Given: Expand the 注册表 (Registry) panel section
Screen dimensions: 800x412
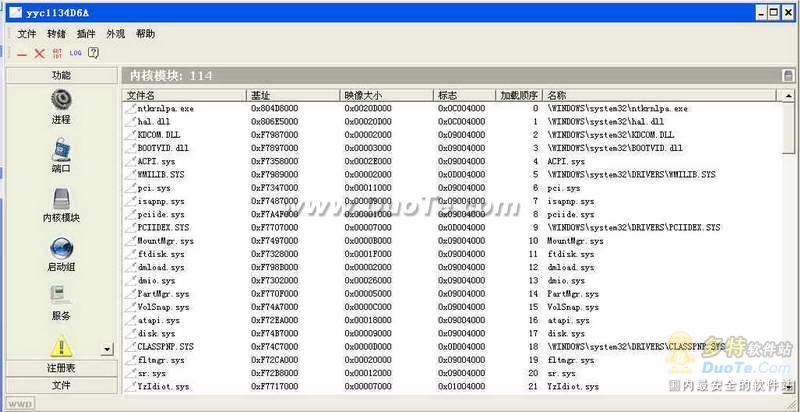Looking at the screenshot, I should click(61, 368).
